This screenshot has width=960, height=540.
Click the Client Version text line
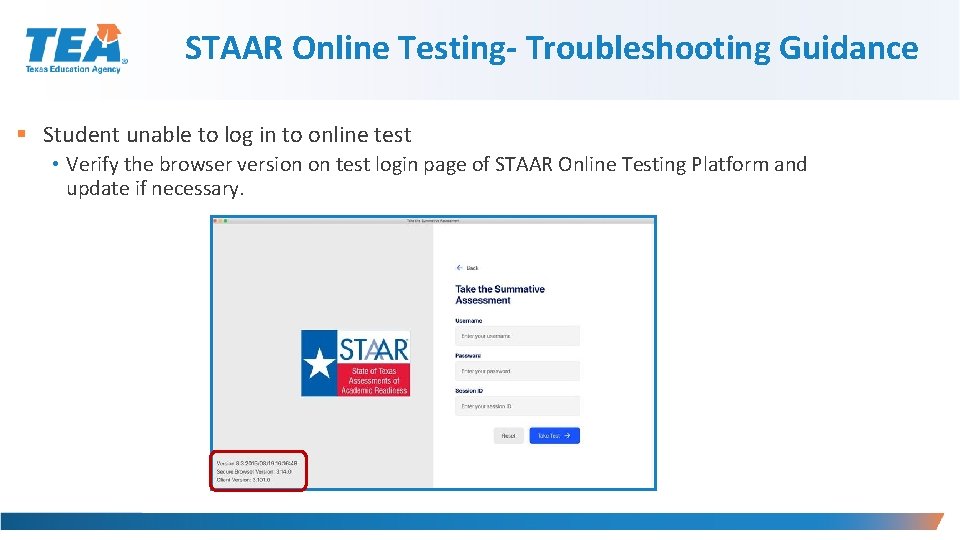pyautogui.click(x=244, y=480)
